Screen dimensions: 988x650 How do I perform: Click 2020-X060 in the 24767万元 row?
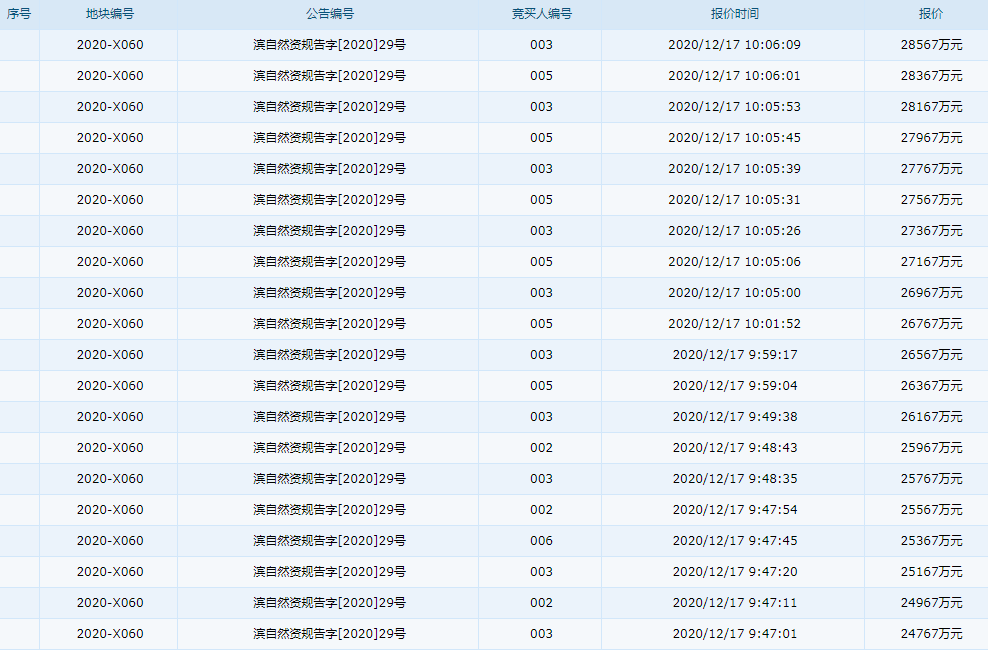110,634
